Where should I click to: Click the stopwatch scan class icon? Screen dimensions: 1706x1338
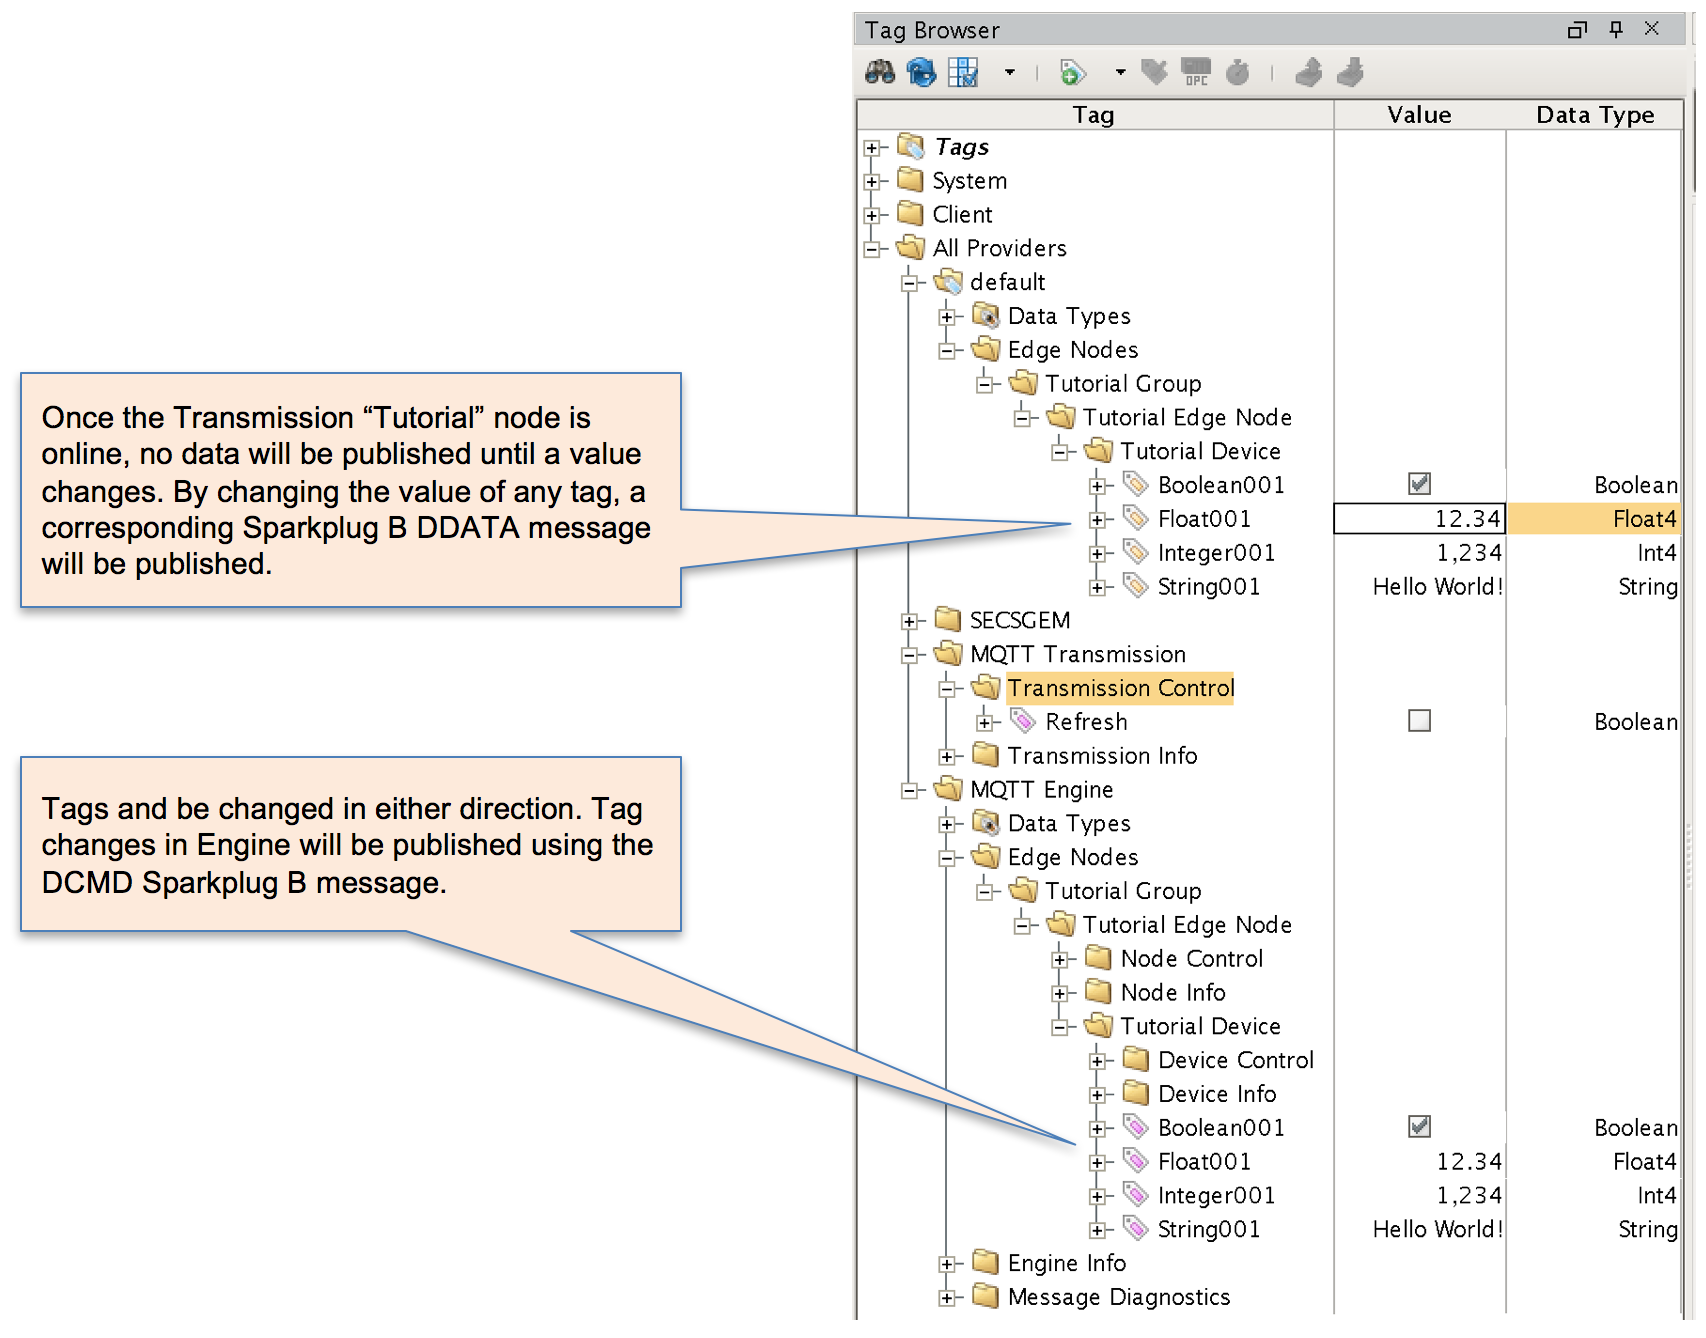click(x=1238, y=72)
